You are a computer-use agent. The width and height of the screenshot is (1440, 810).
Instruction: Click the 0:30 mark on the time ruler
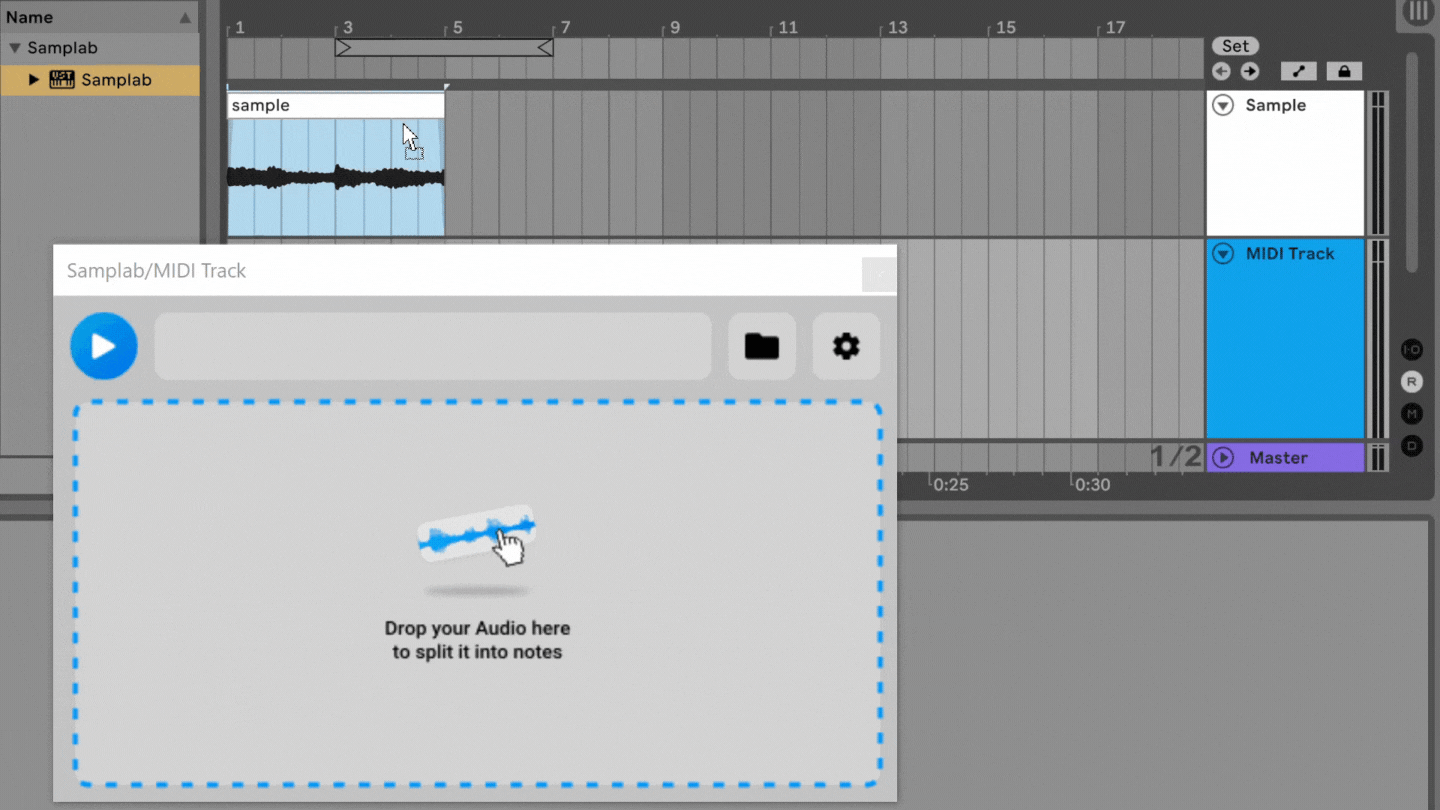(x=1093, y=485)
